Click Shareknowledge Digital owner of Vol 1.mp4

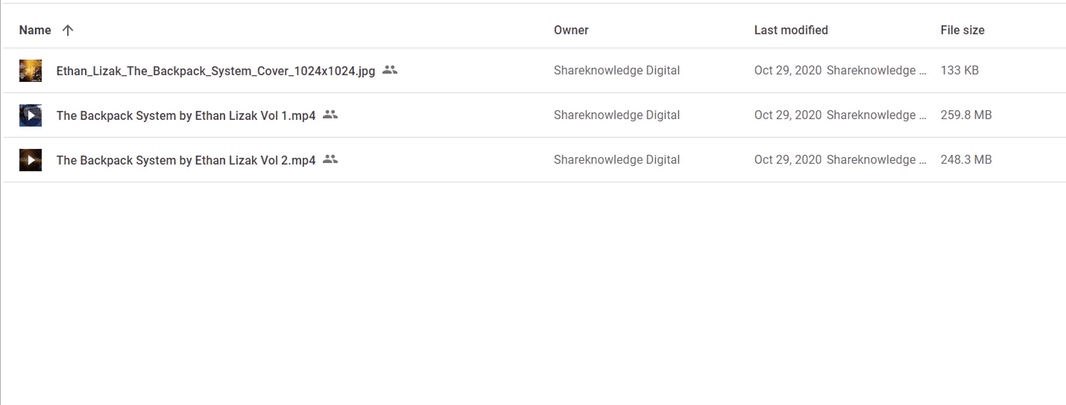(617, 115)
